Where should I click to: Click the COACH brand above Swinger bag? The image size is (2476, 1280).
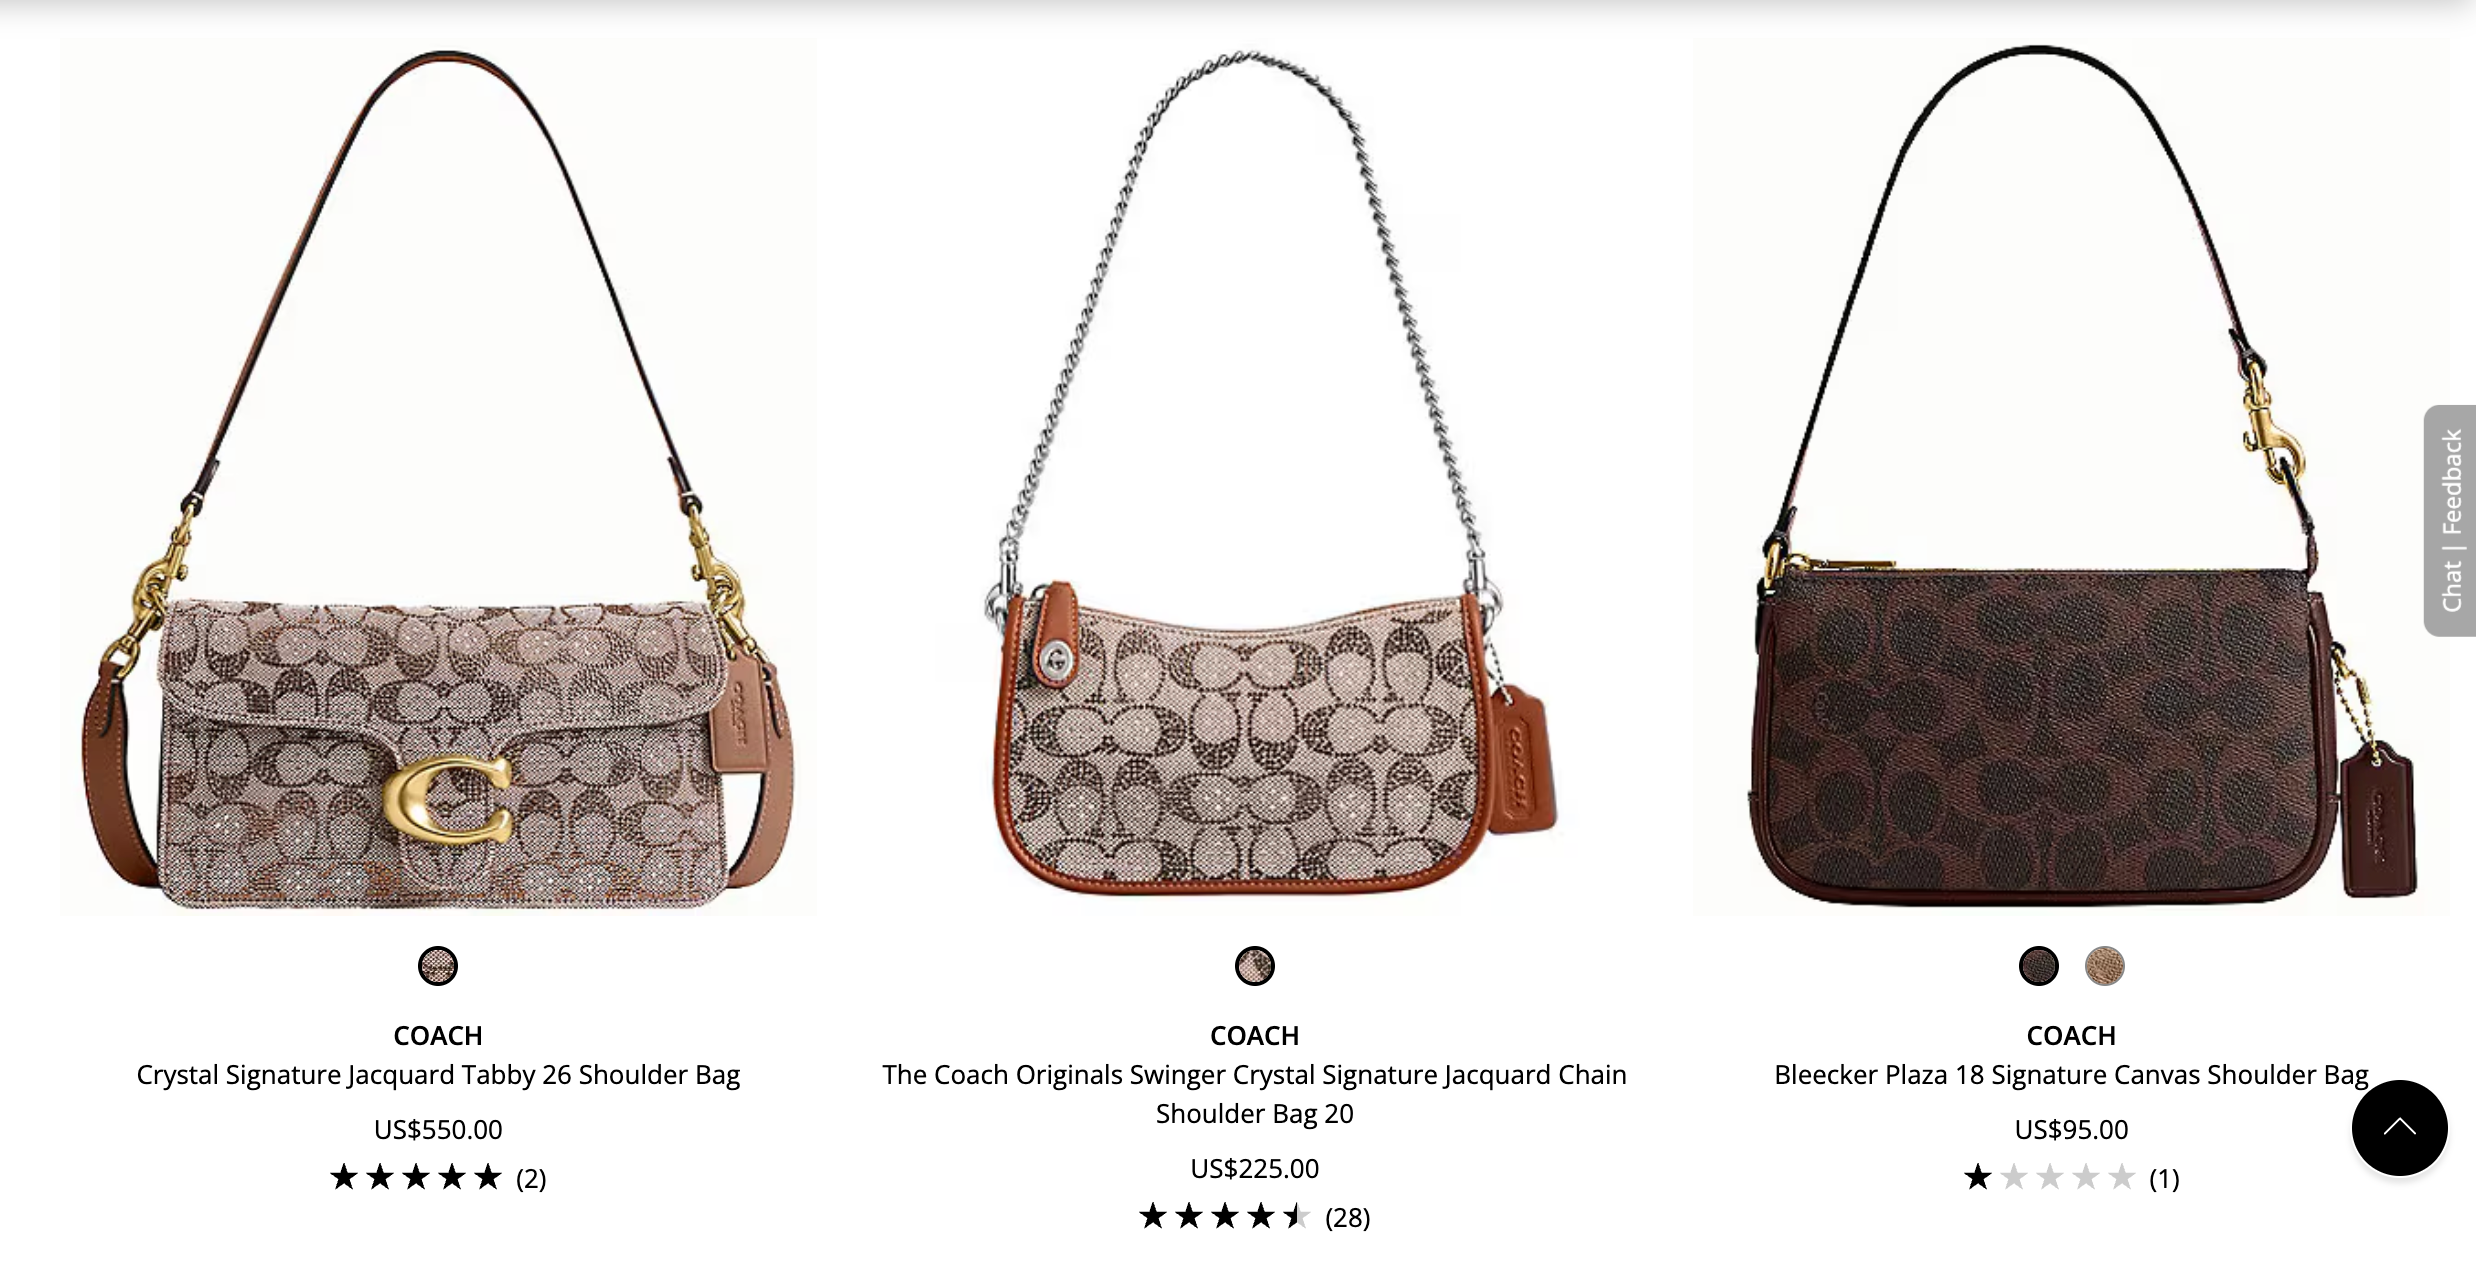tap(1255, 1036)
